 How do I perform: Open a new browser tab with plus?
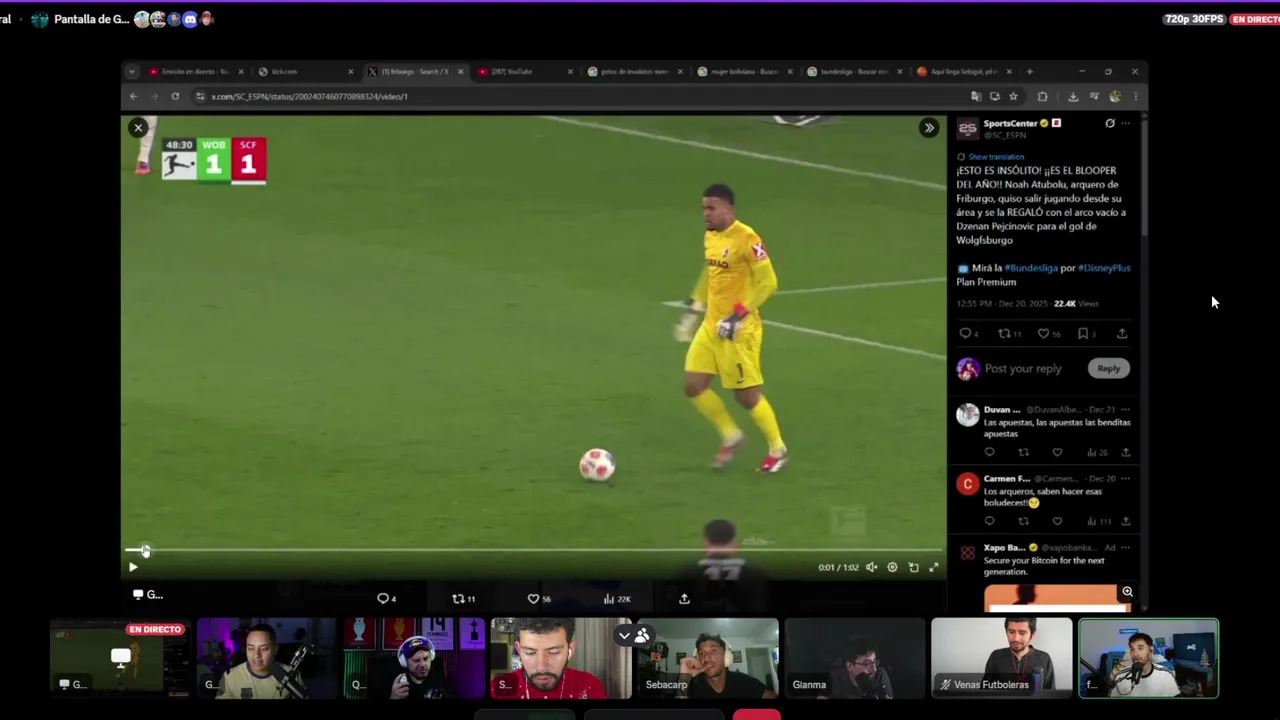1029,72
